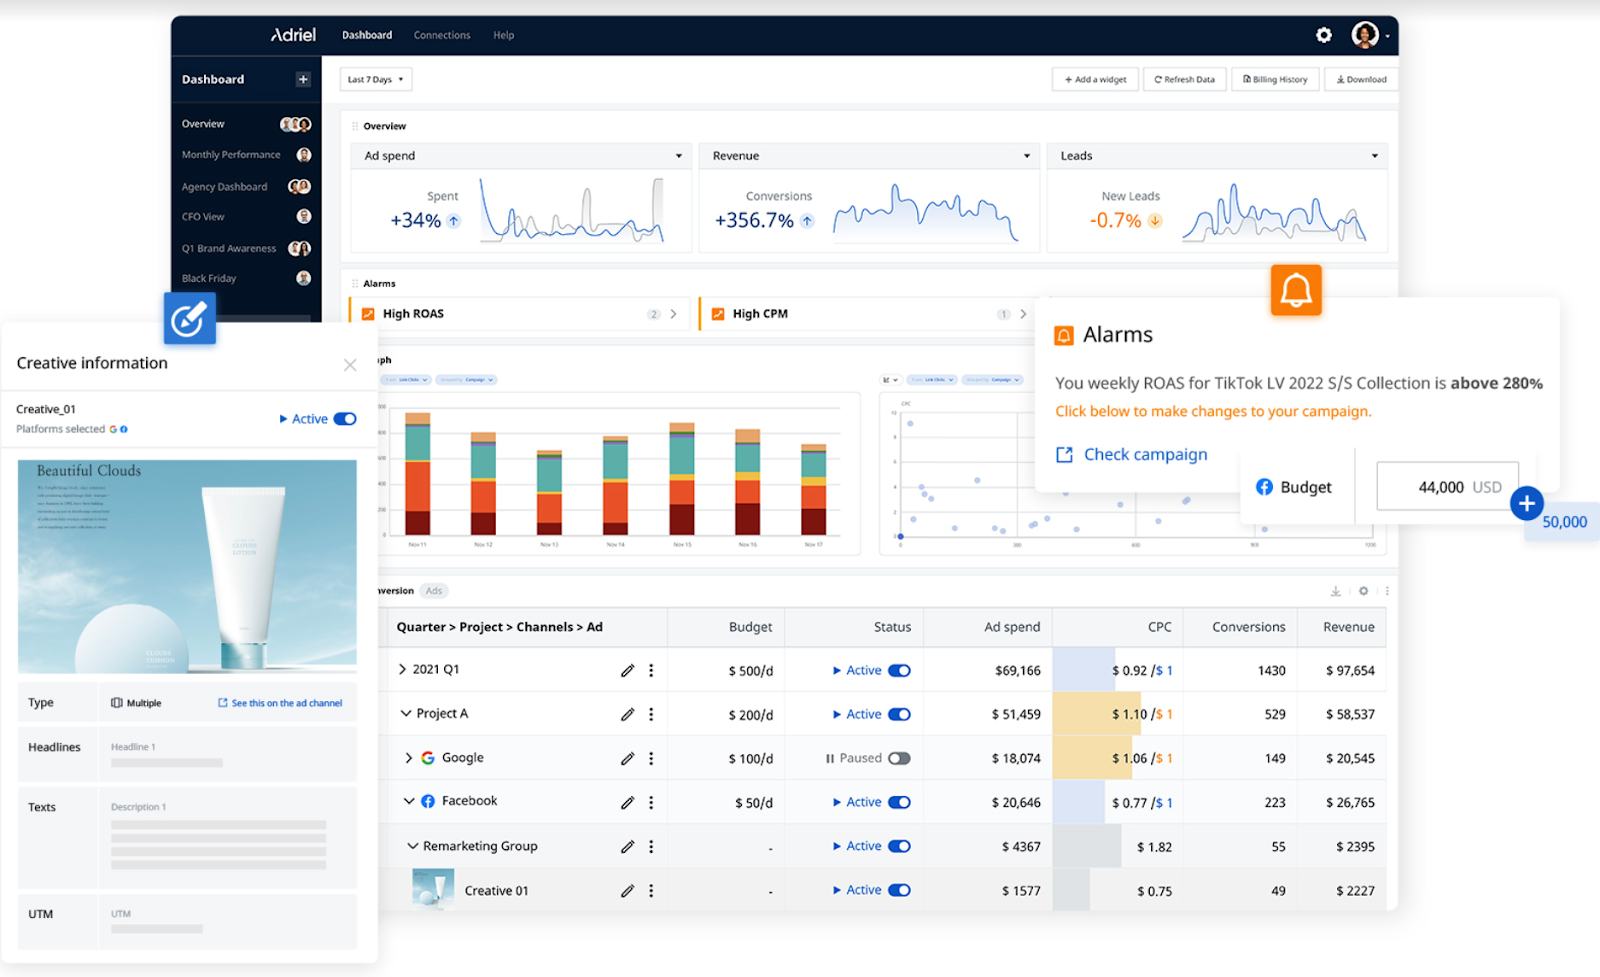The height and width of the screenshot is (977, 1600).
Task: Open the Last 7 Days dropdown
Action: (376, 79)
